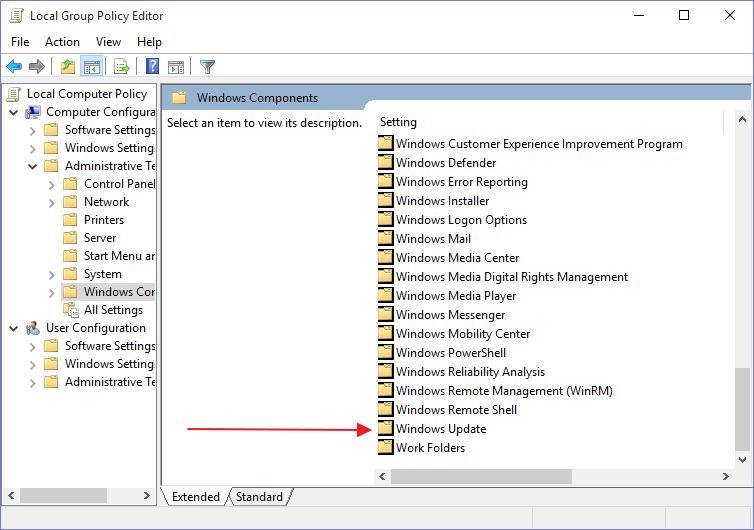Collapse the Computer Configuration node

pyautogui.click(x=14, y=112)
